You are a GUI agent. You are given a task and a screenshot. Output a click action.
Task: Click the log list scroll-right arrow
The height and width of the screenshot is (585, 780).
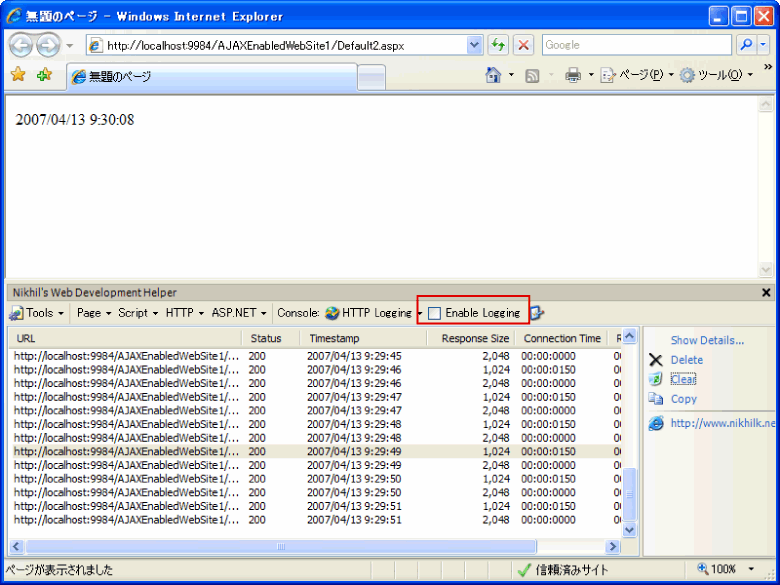coord(613,547)
